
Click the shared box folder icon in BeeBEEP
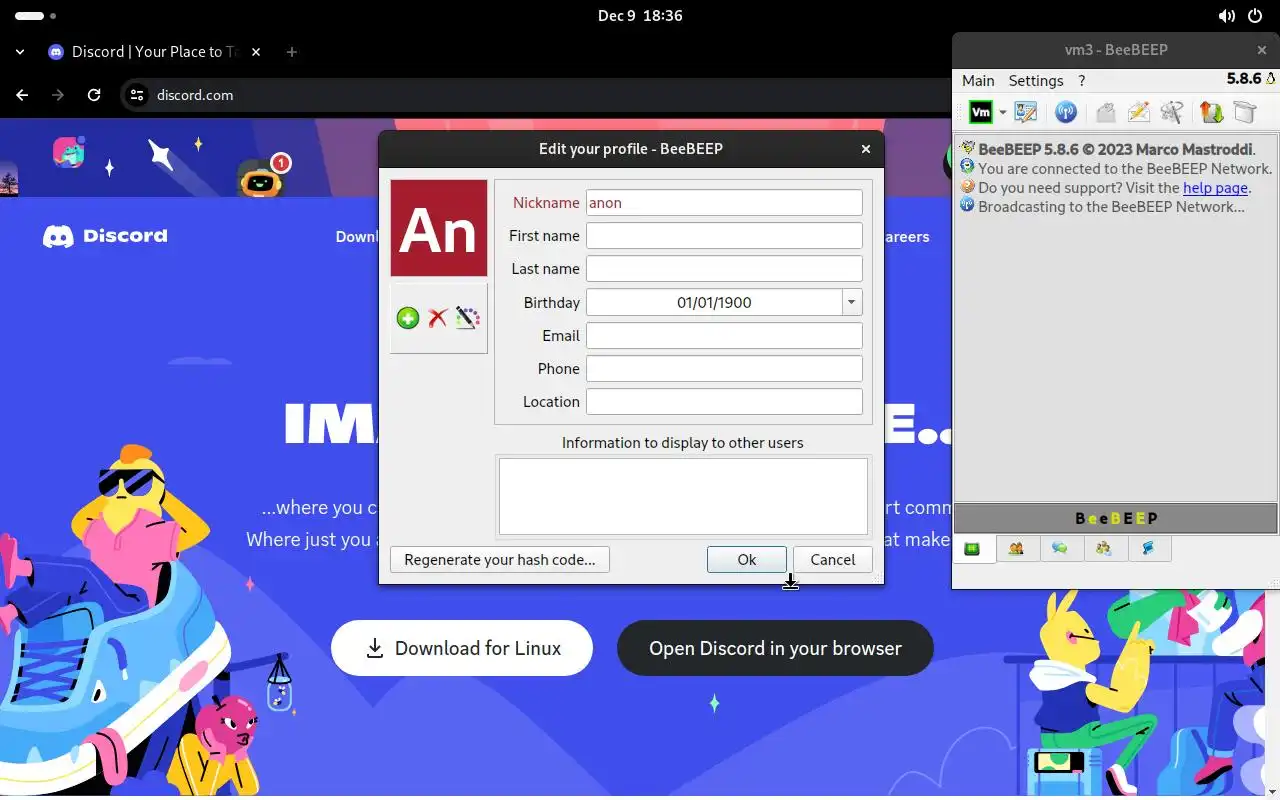[x=1244, y=112]
